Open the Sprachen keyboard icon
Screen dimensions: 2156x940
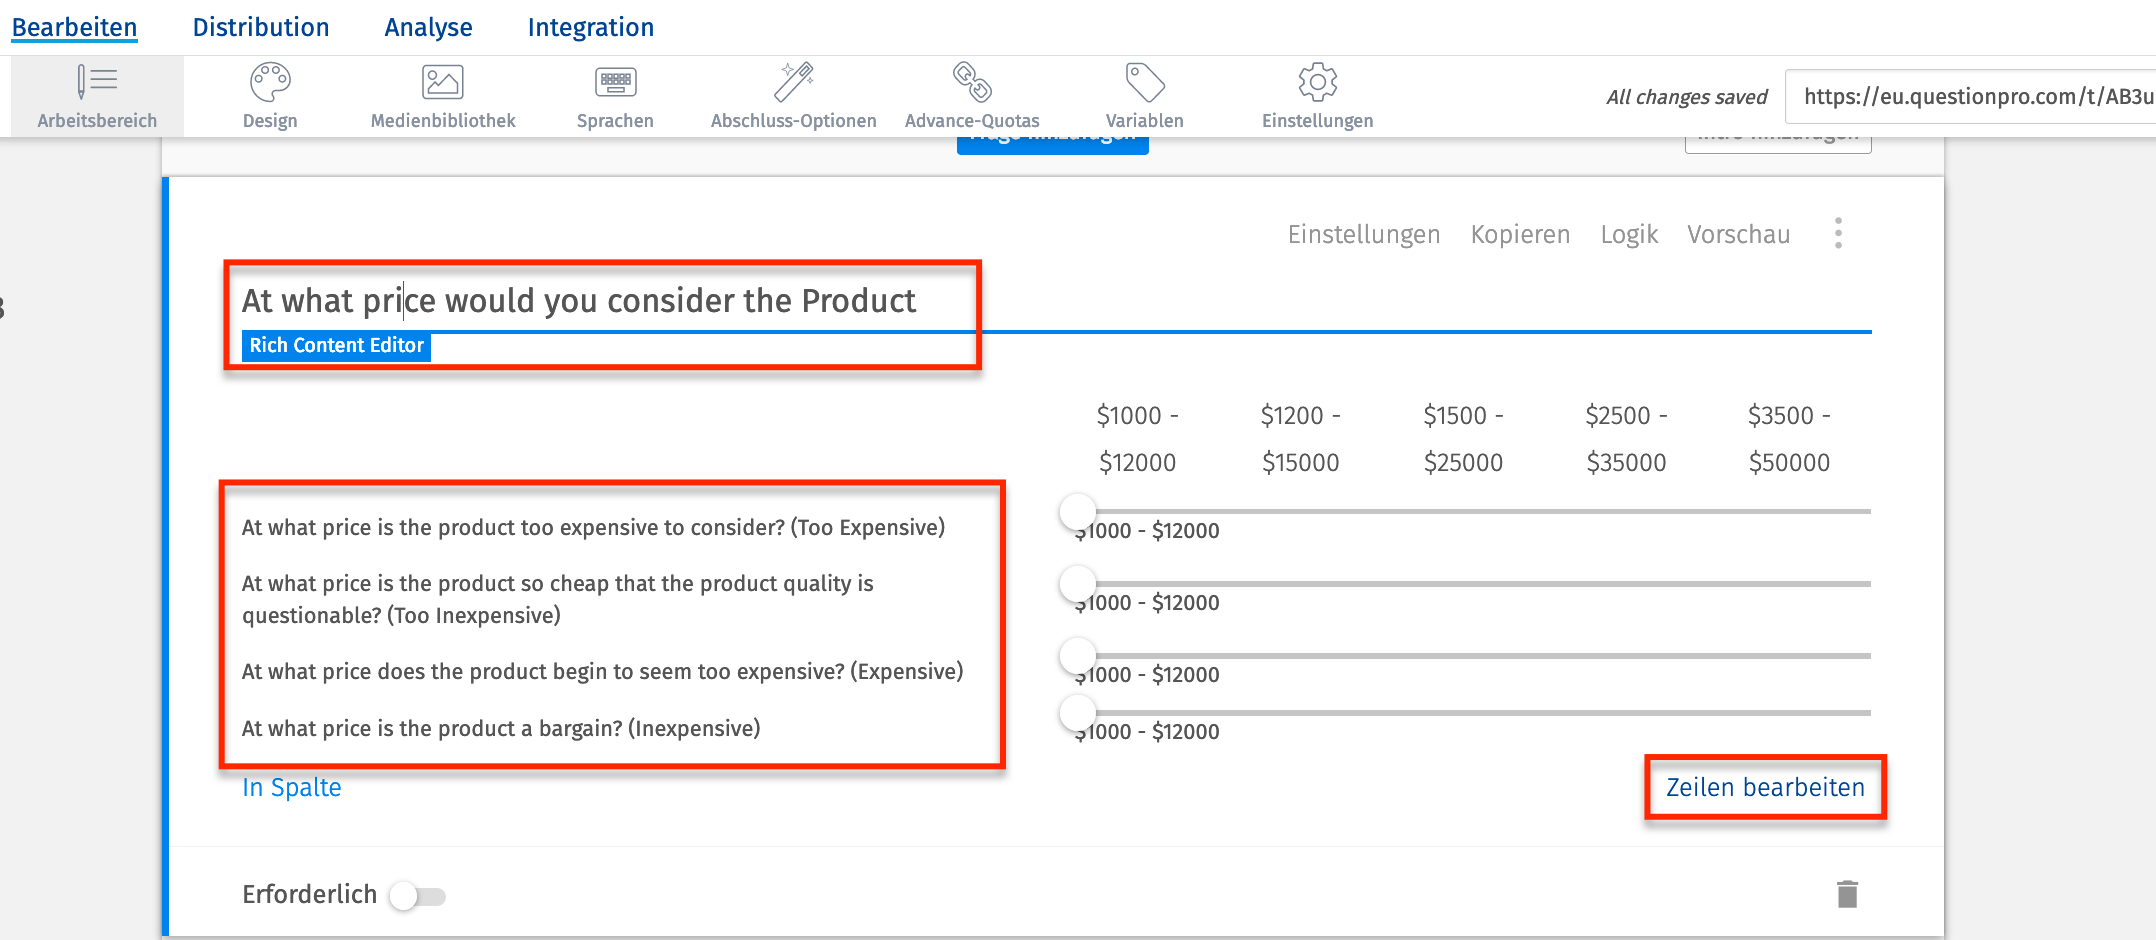(x=615, y=83)
